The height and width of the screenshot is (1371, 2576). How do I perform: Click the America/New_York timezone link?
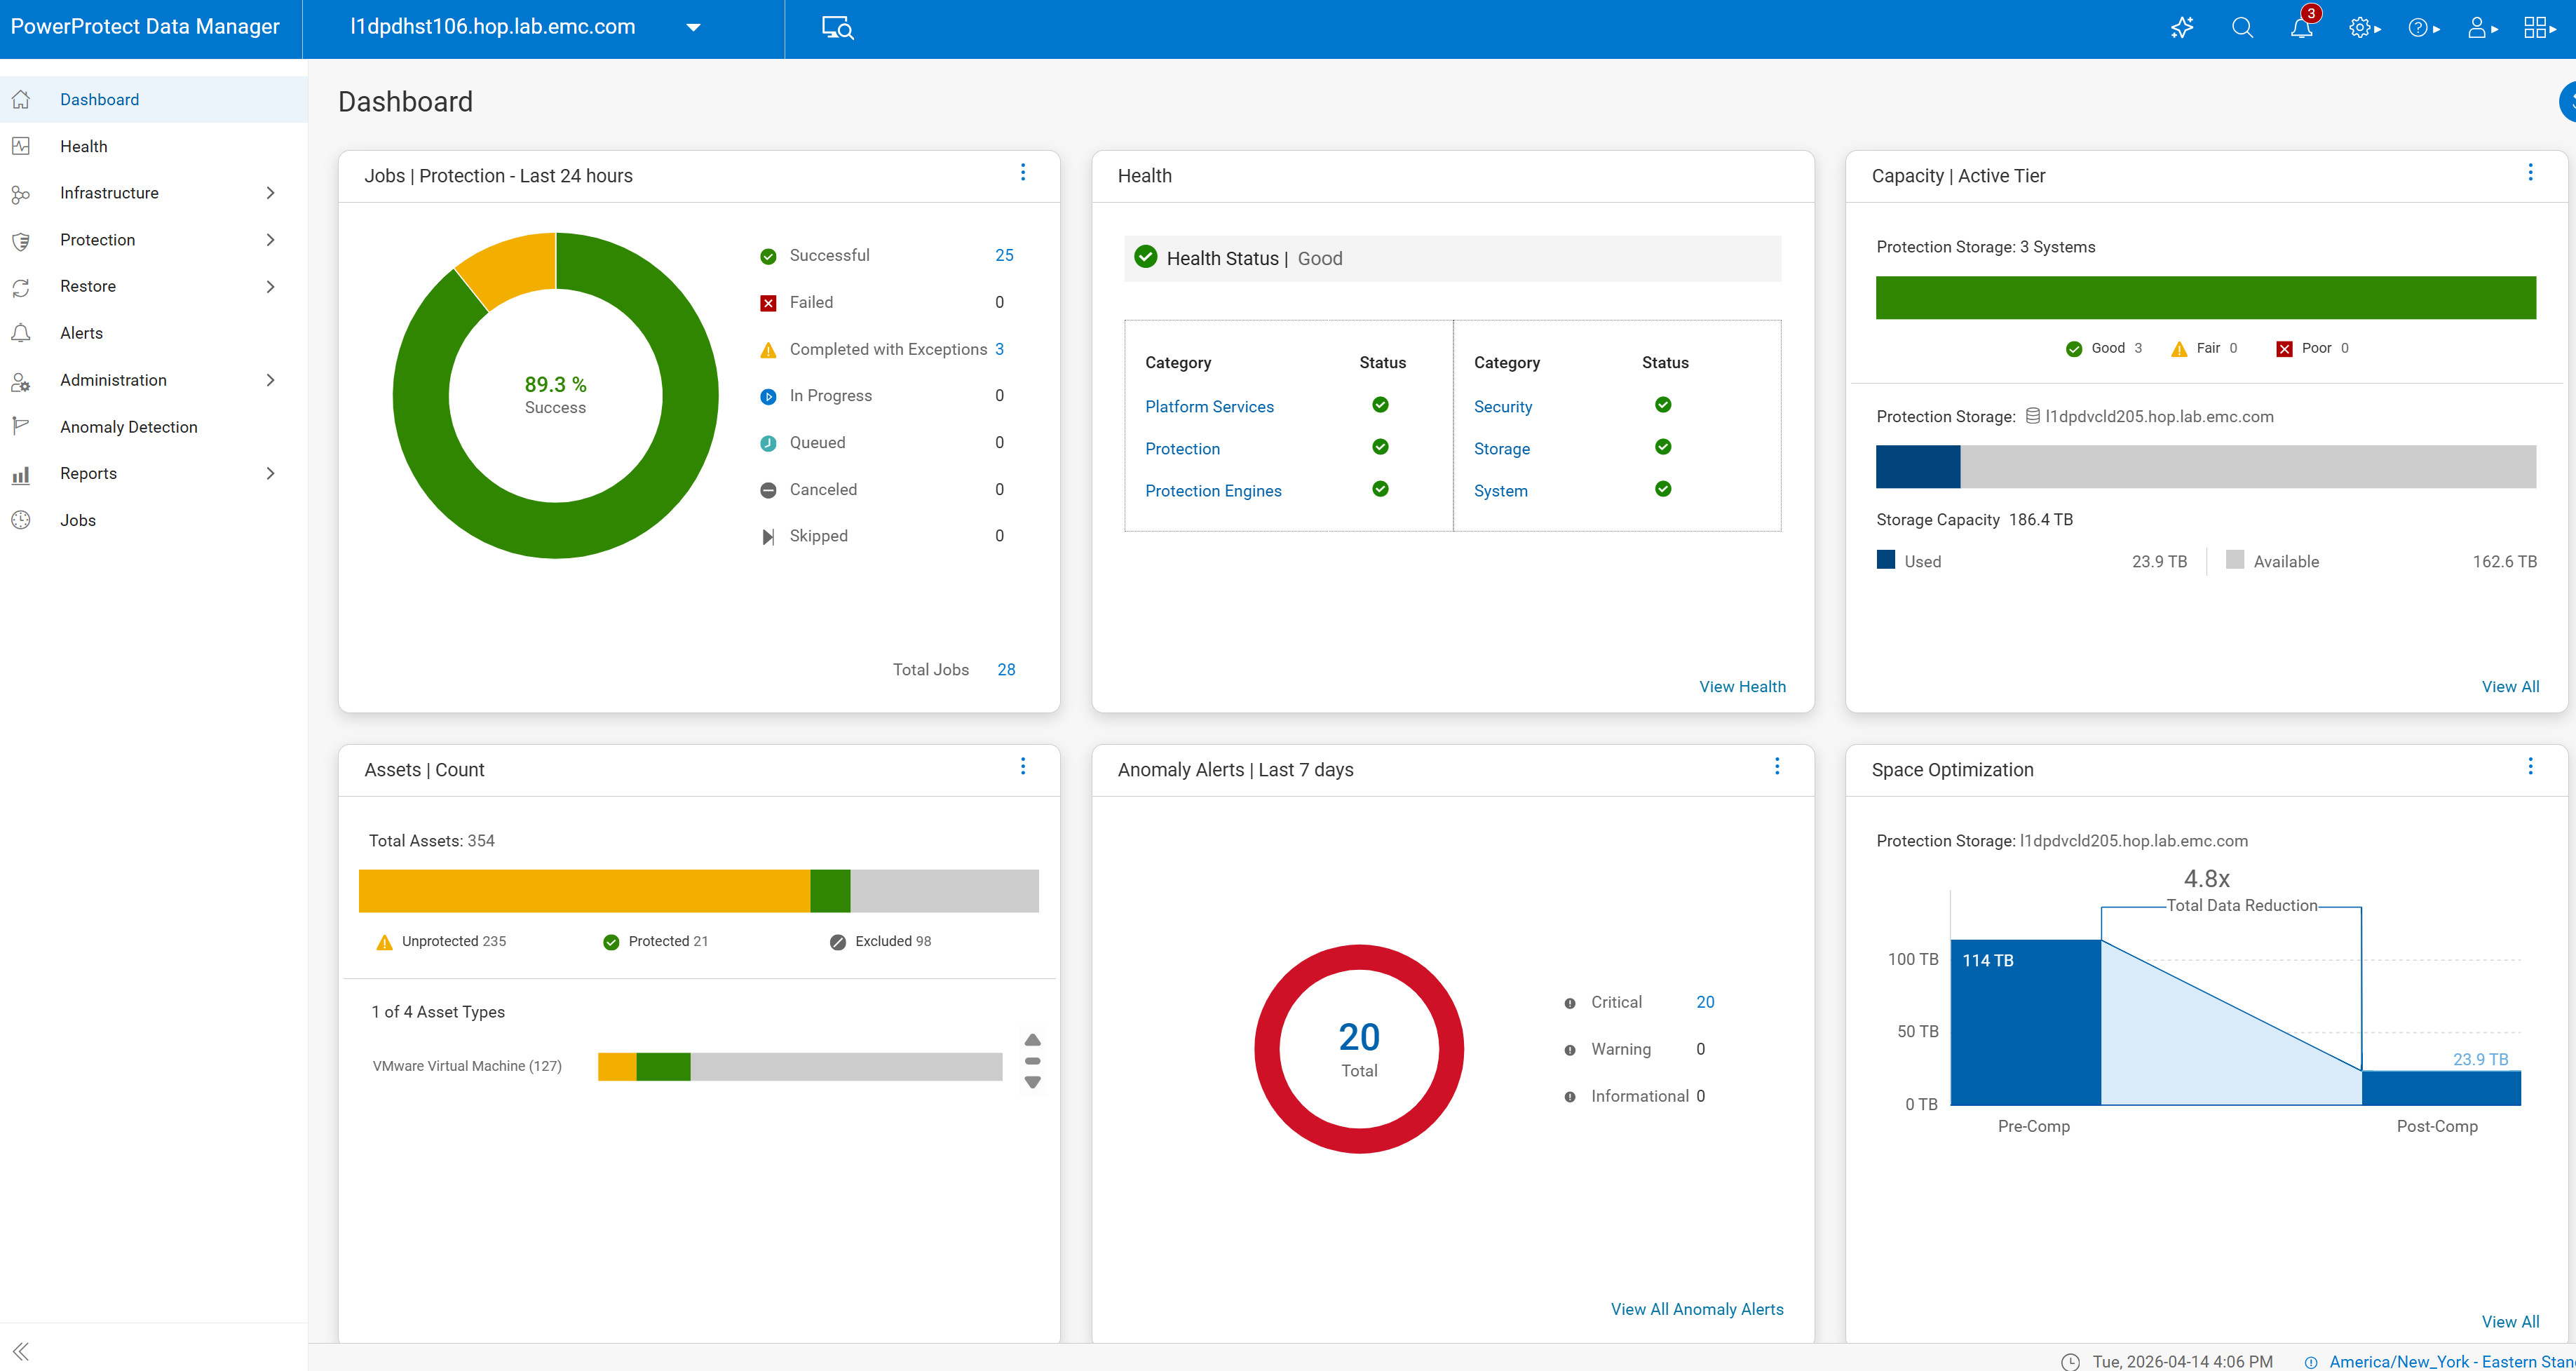2452,1362
